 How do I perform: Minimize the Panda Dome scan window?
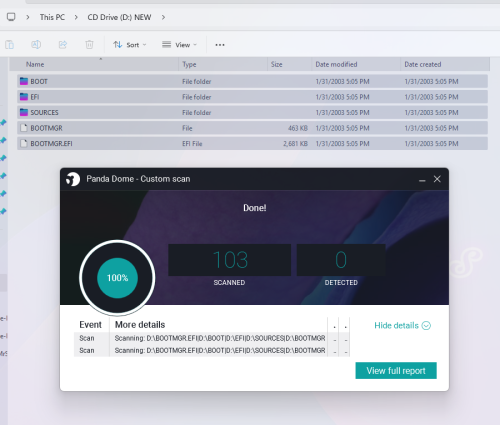click(422, 179)
